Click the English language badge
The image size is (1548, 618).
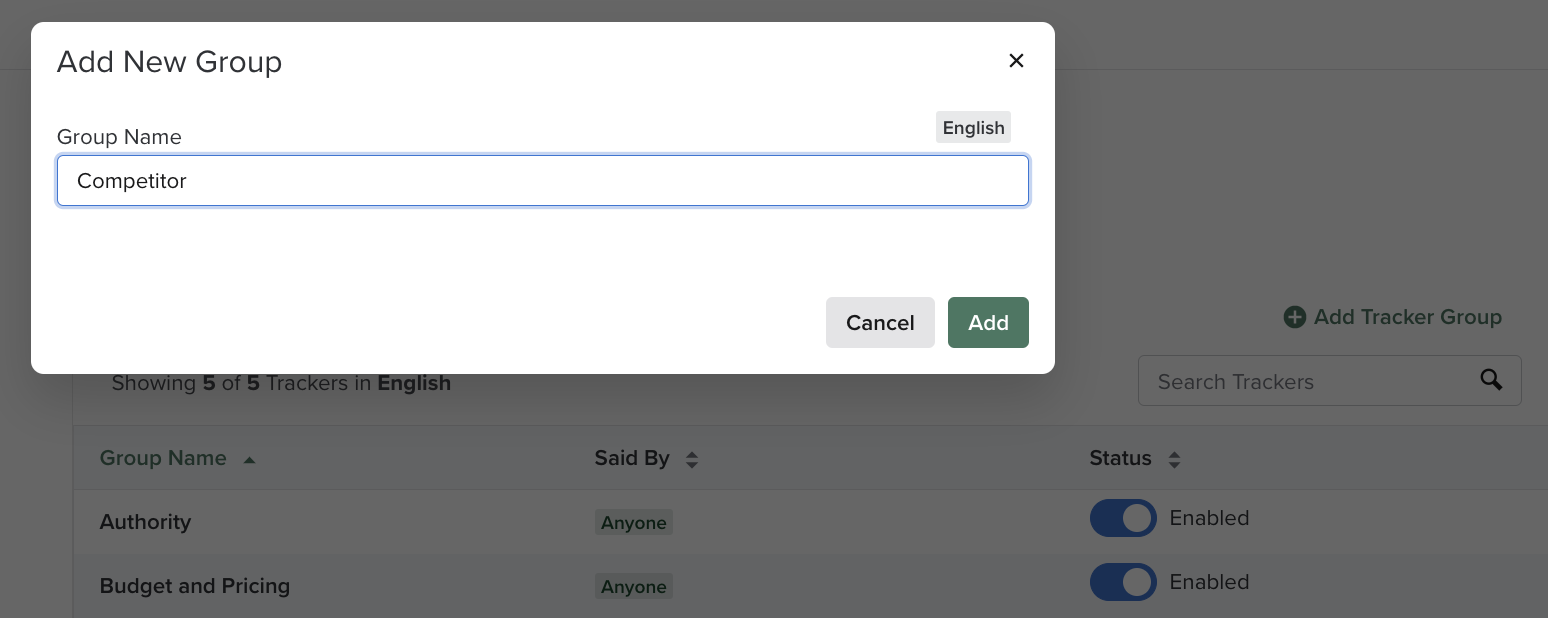tap(972, 127)
